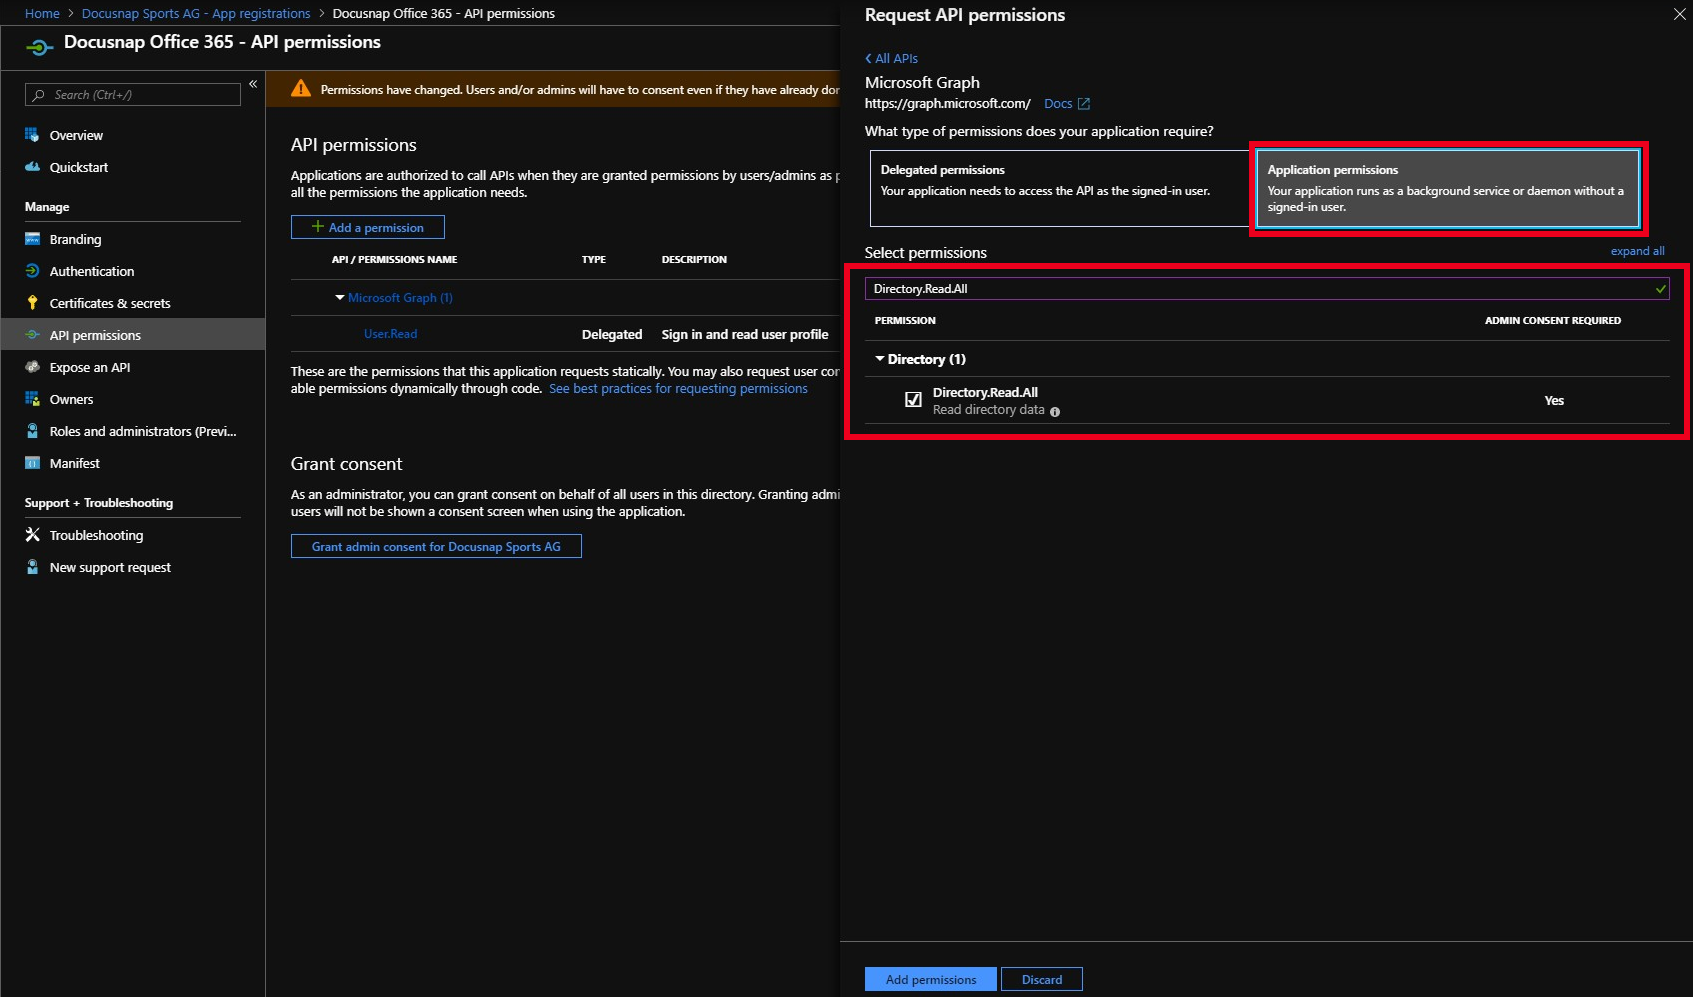Screen dimensions: 1693x997
Task: Click the Certificates & secrets key icon
Action: click(x=32, y=303)
